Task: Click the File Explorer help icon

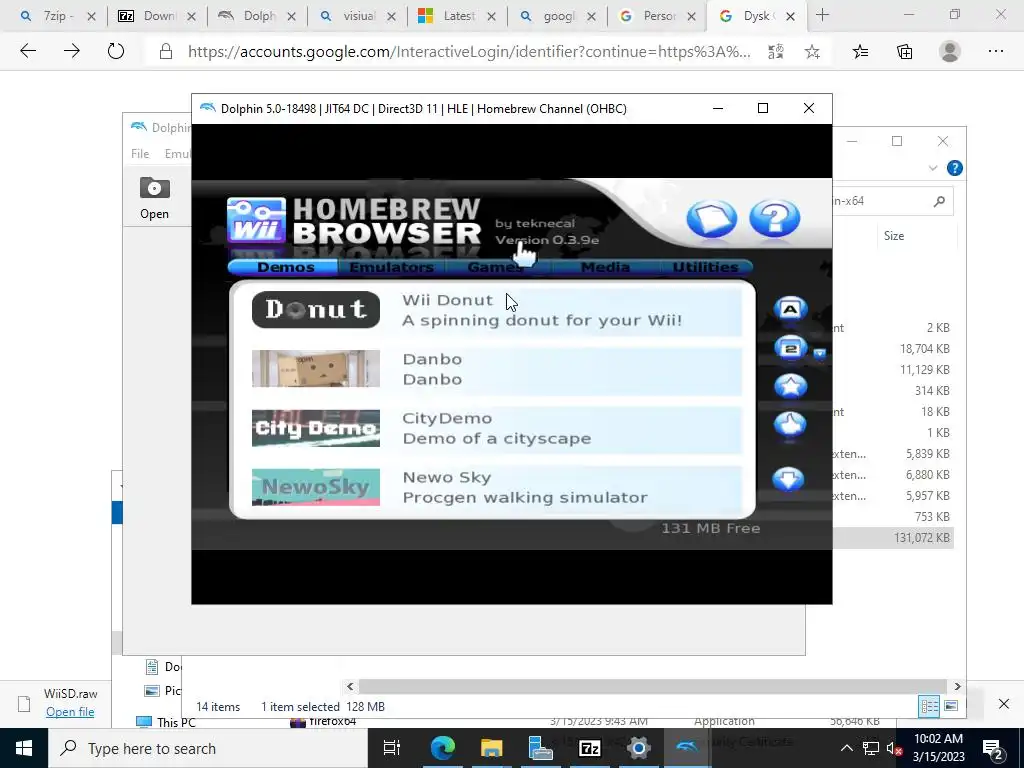Action: pos(954,168)
